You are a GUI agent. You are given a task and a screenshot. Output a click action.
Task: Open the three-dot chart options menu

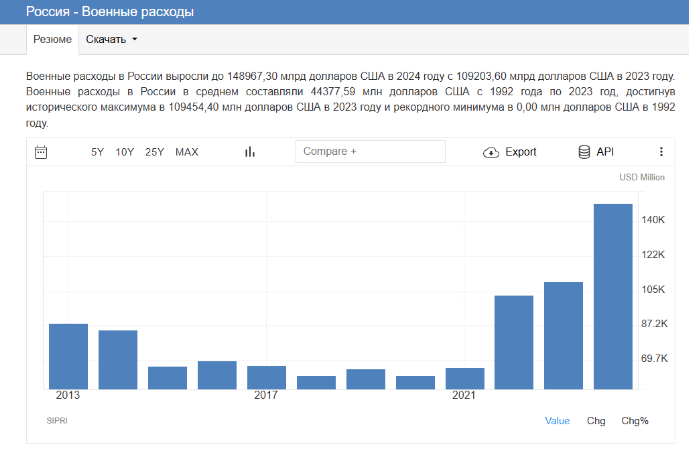click(x=661, y=152)
